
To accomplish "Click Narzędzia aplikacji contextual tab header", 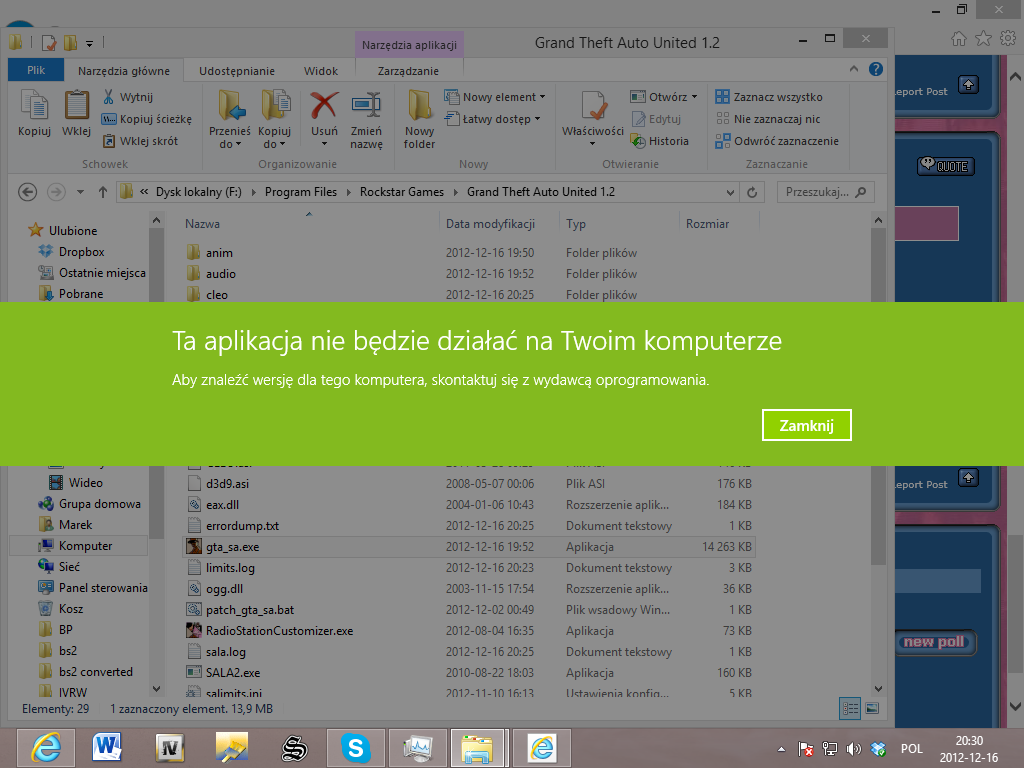I will click(x=409, y=45).
